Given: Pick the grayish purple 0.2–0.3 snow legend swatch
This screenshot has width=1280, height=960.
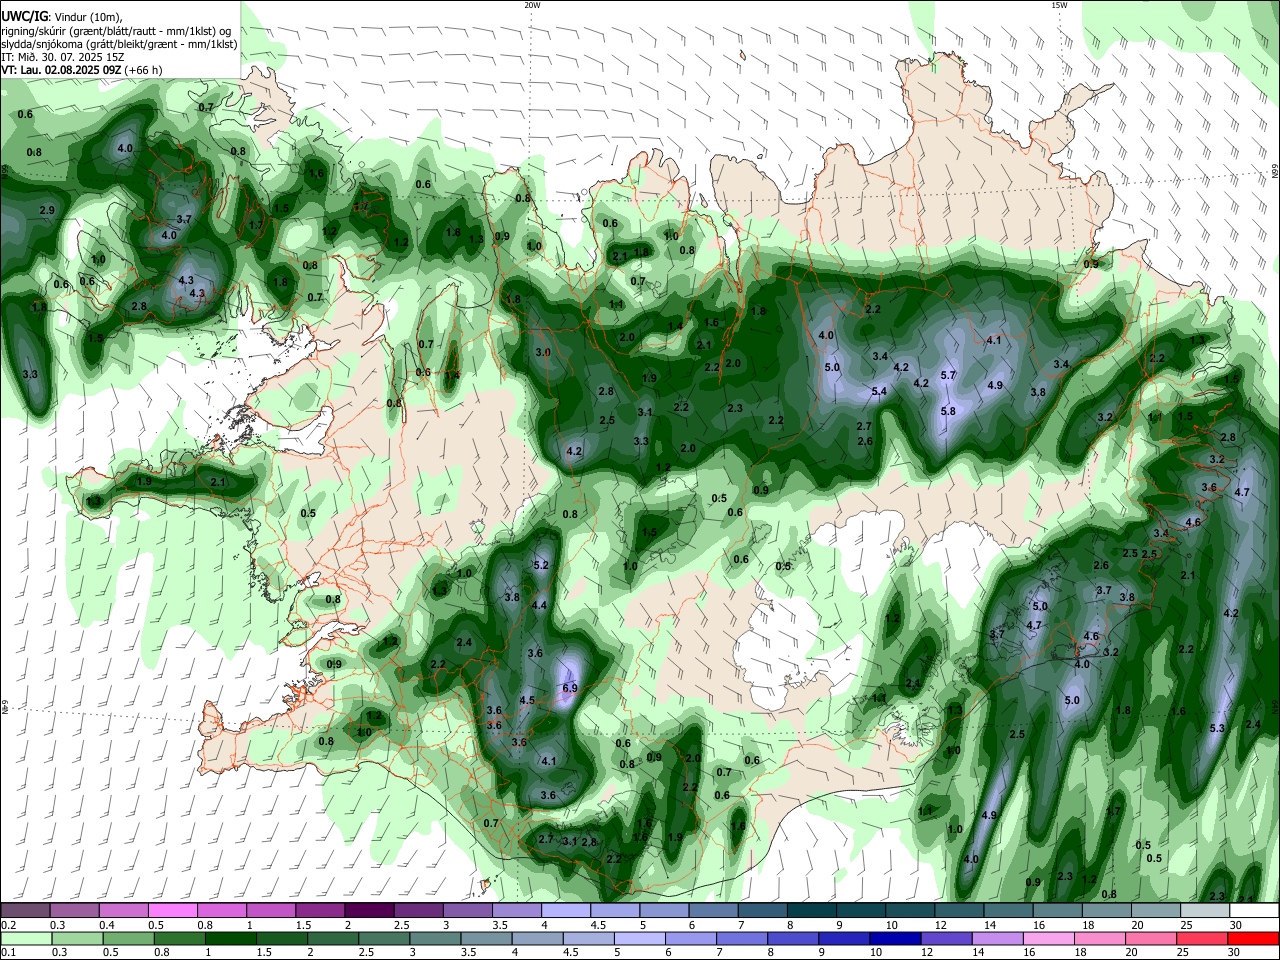Looking at the screenshot, I should [x=25, y=910].
